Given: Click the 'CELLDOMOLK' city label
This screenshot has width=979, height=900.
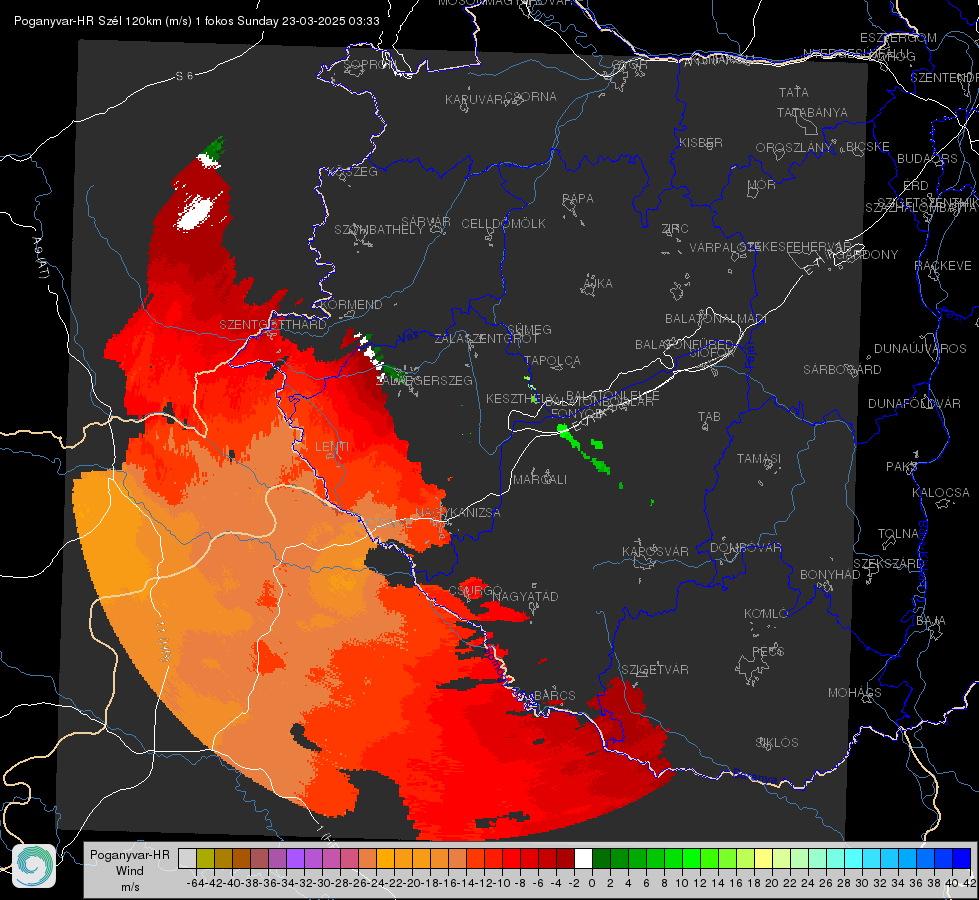Looking at the screenshot, I should [x=503, y=224].
